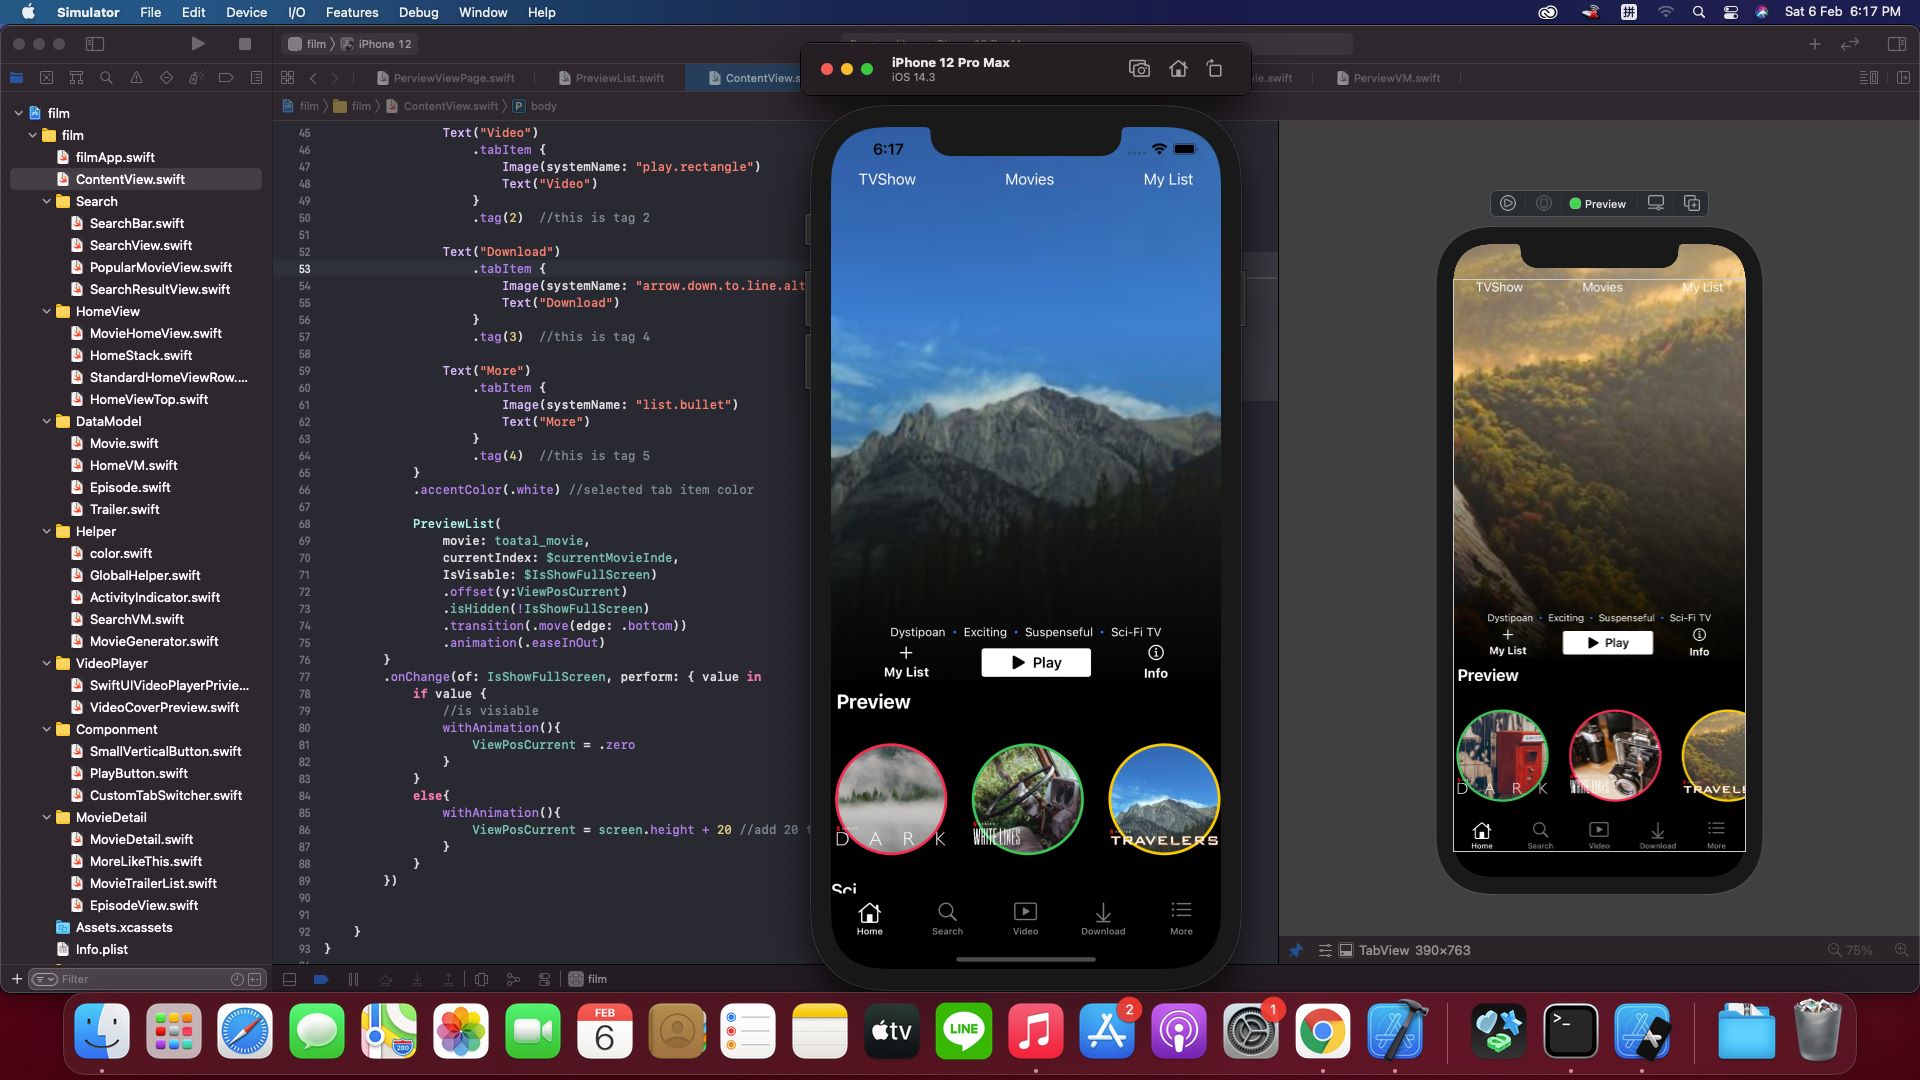Duplicate the preview in the canvas toolbar

(1692, 203)
